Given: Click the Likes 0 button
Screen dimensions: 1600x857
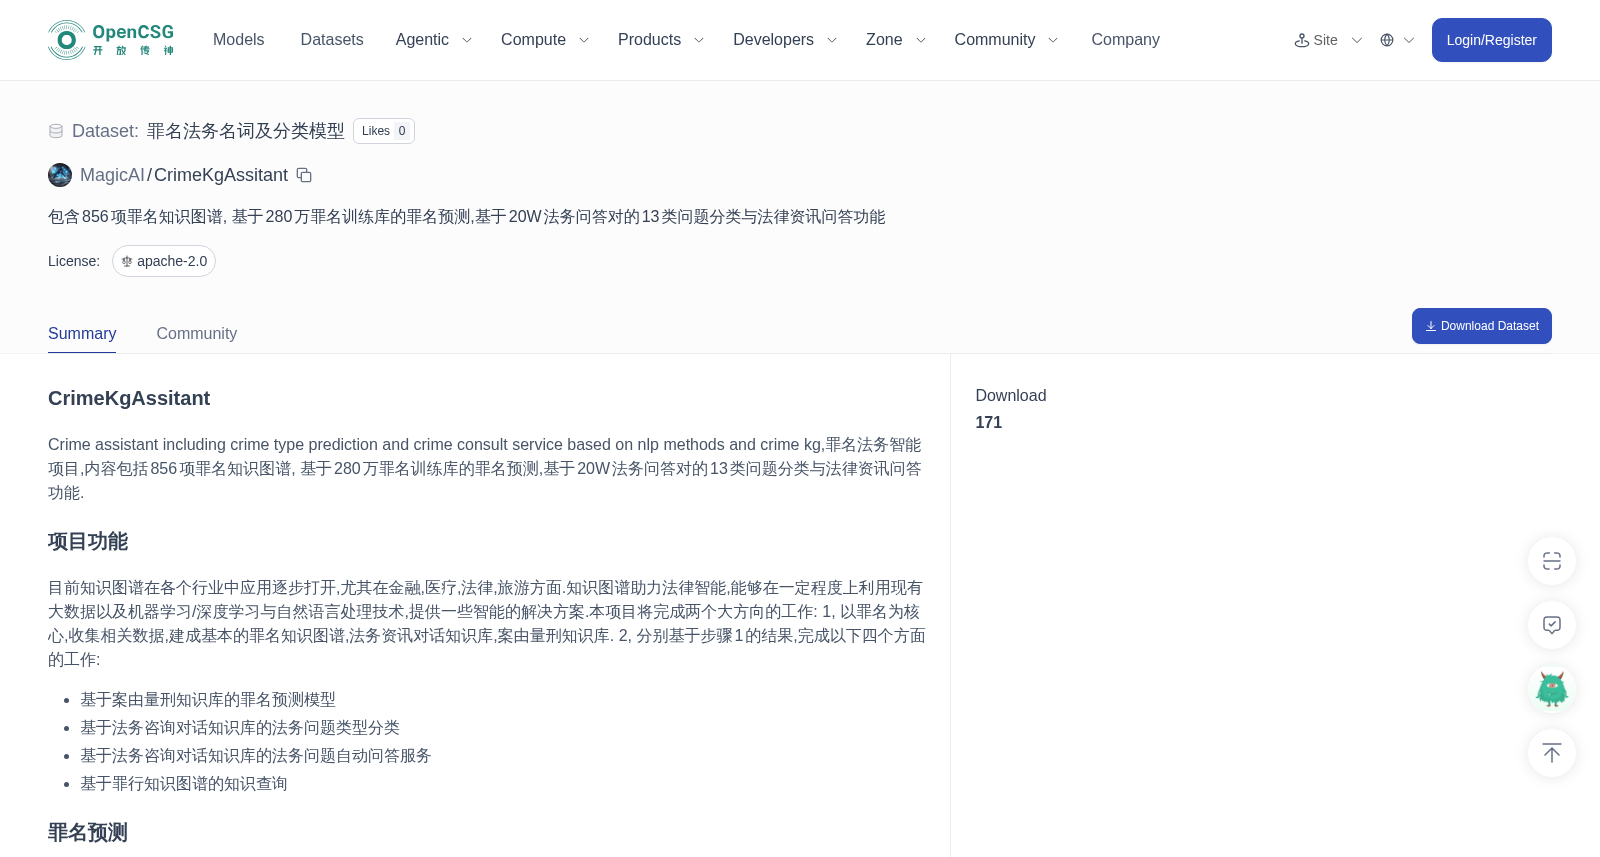Looking at the screenshot, I should [x=384, y=131].
